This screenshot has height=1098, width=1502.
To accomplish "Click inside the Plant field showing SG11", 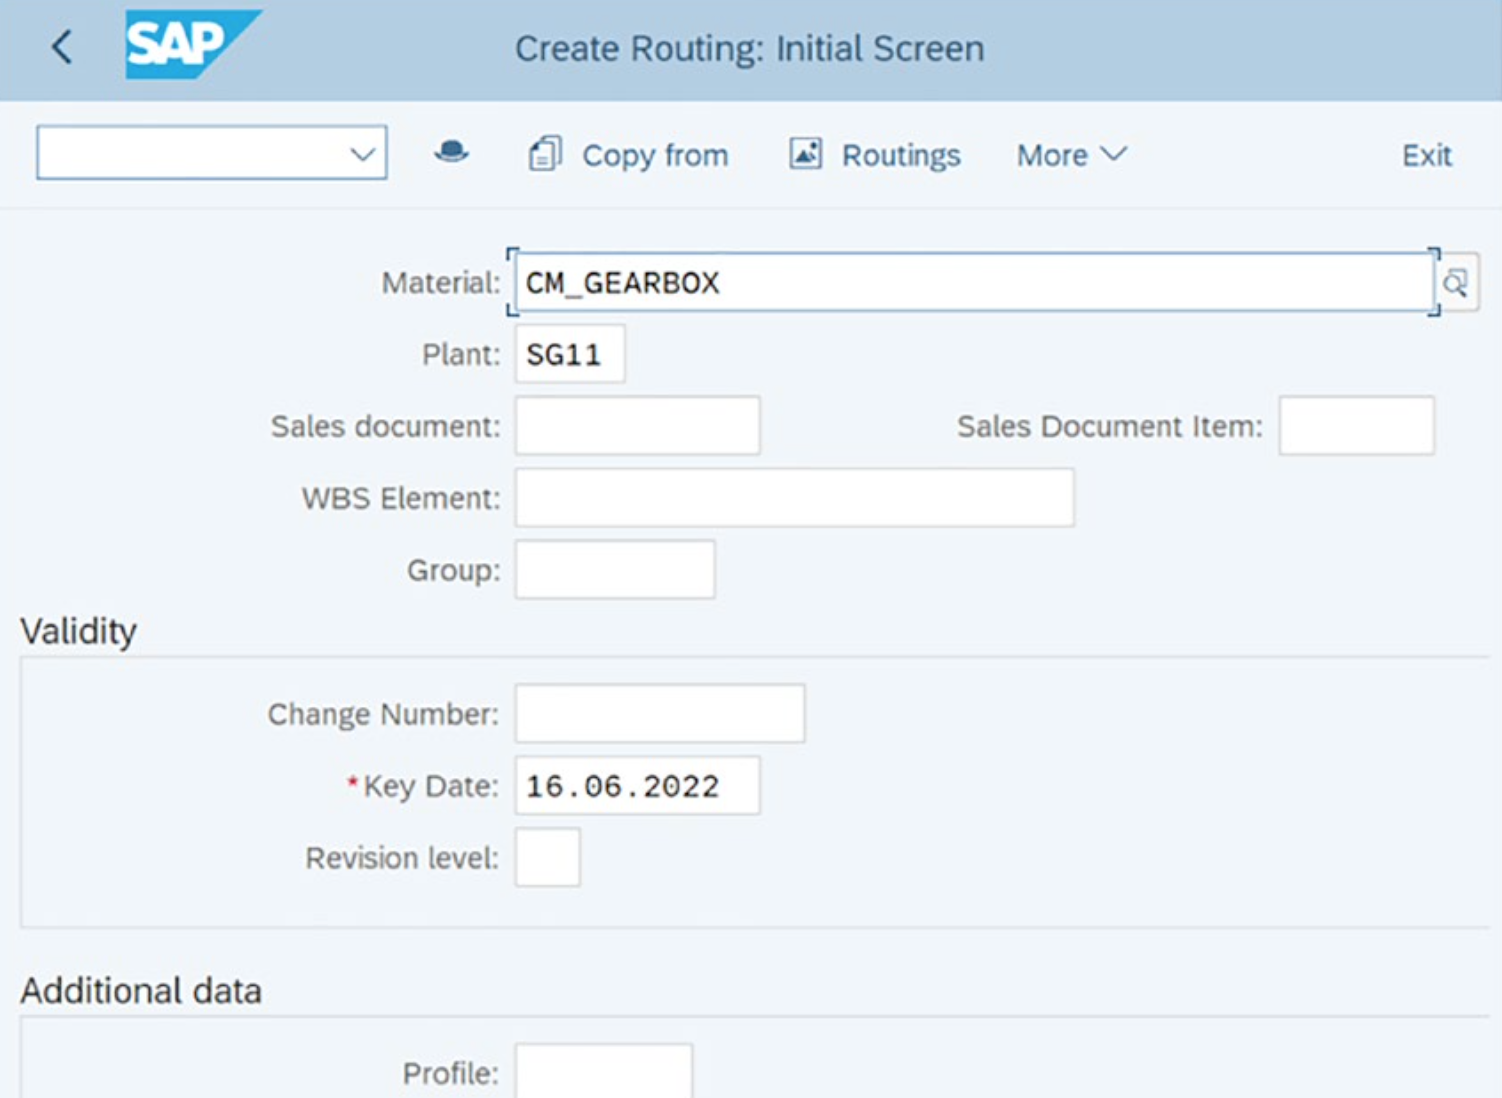I will (x=568, y=354).
